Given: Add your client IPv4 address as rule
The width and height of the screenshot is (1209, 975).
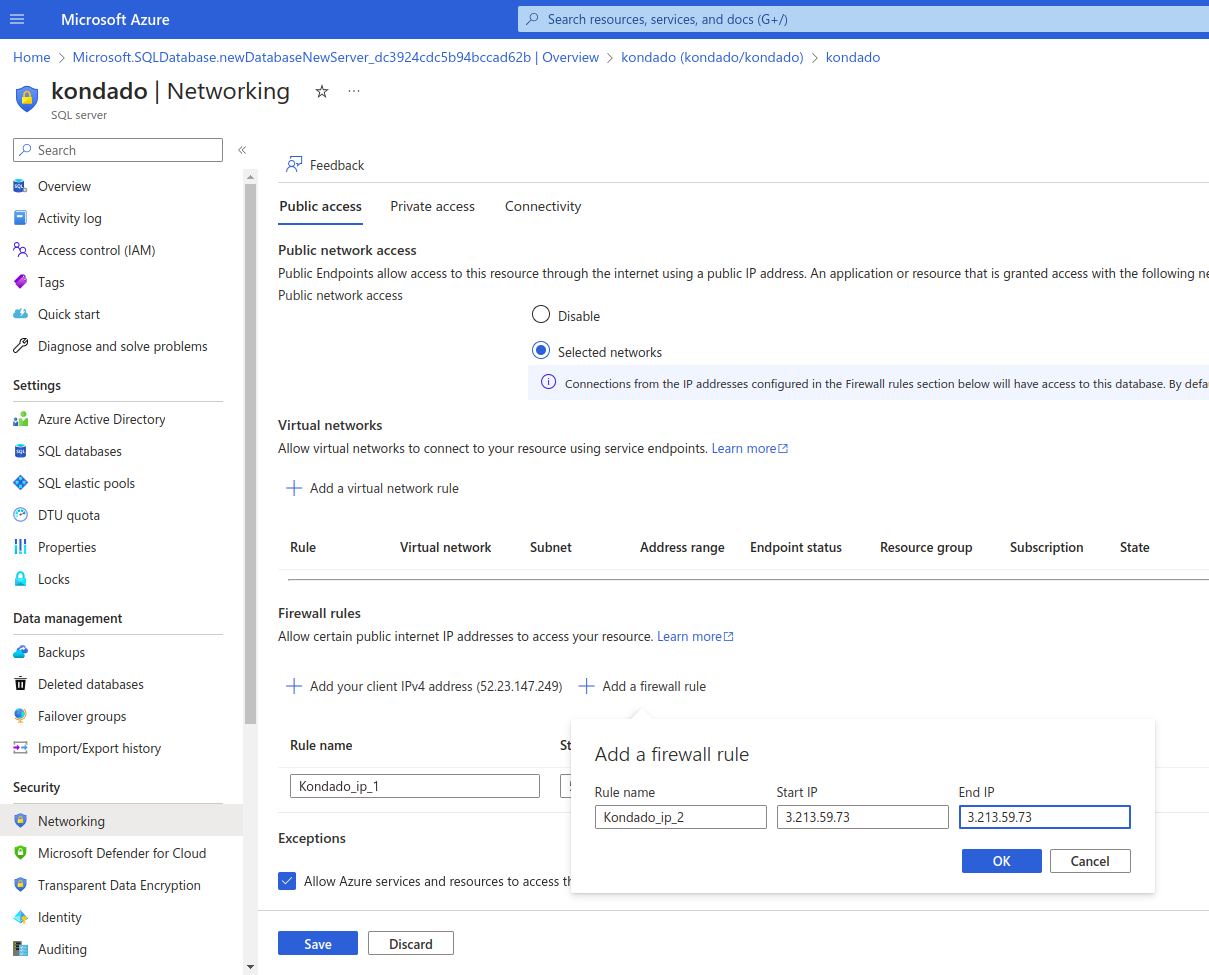Looking at the screenshot, I should pyautogui.click(x=424, y=686).
